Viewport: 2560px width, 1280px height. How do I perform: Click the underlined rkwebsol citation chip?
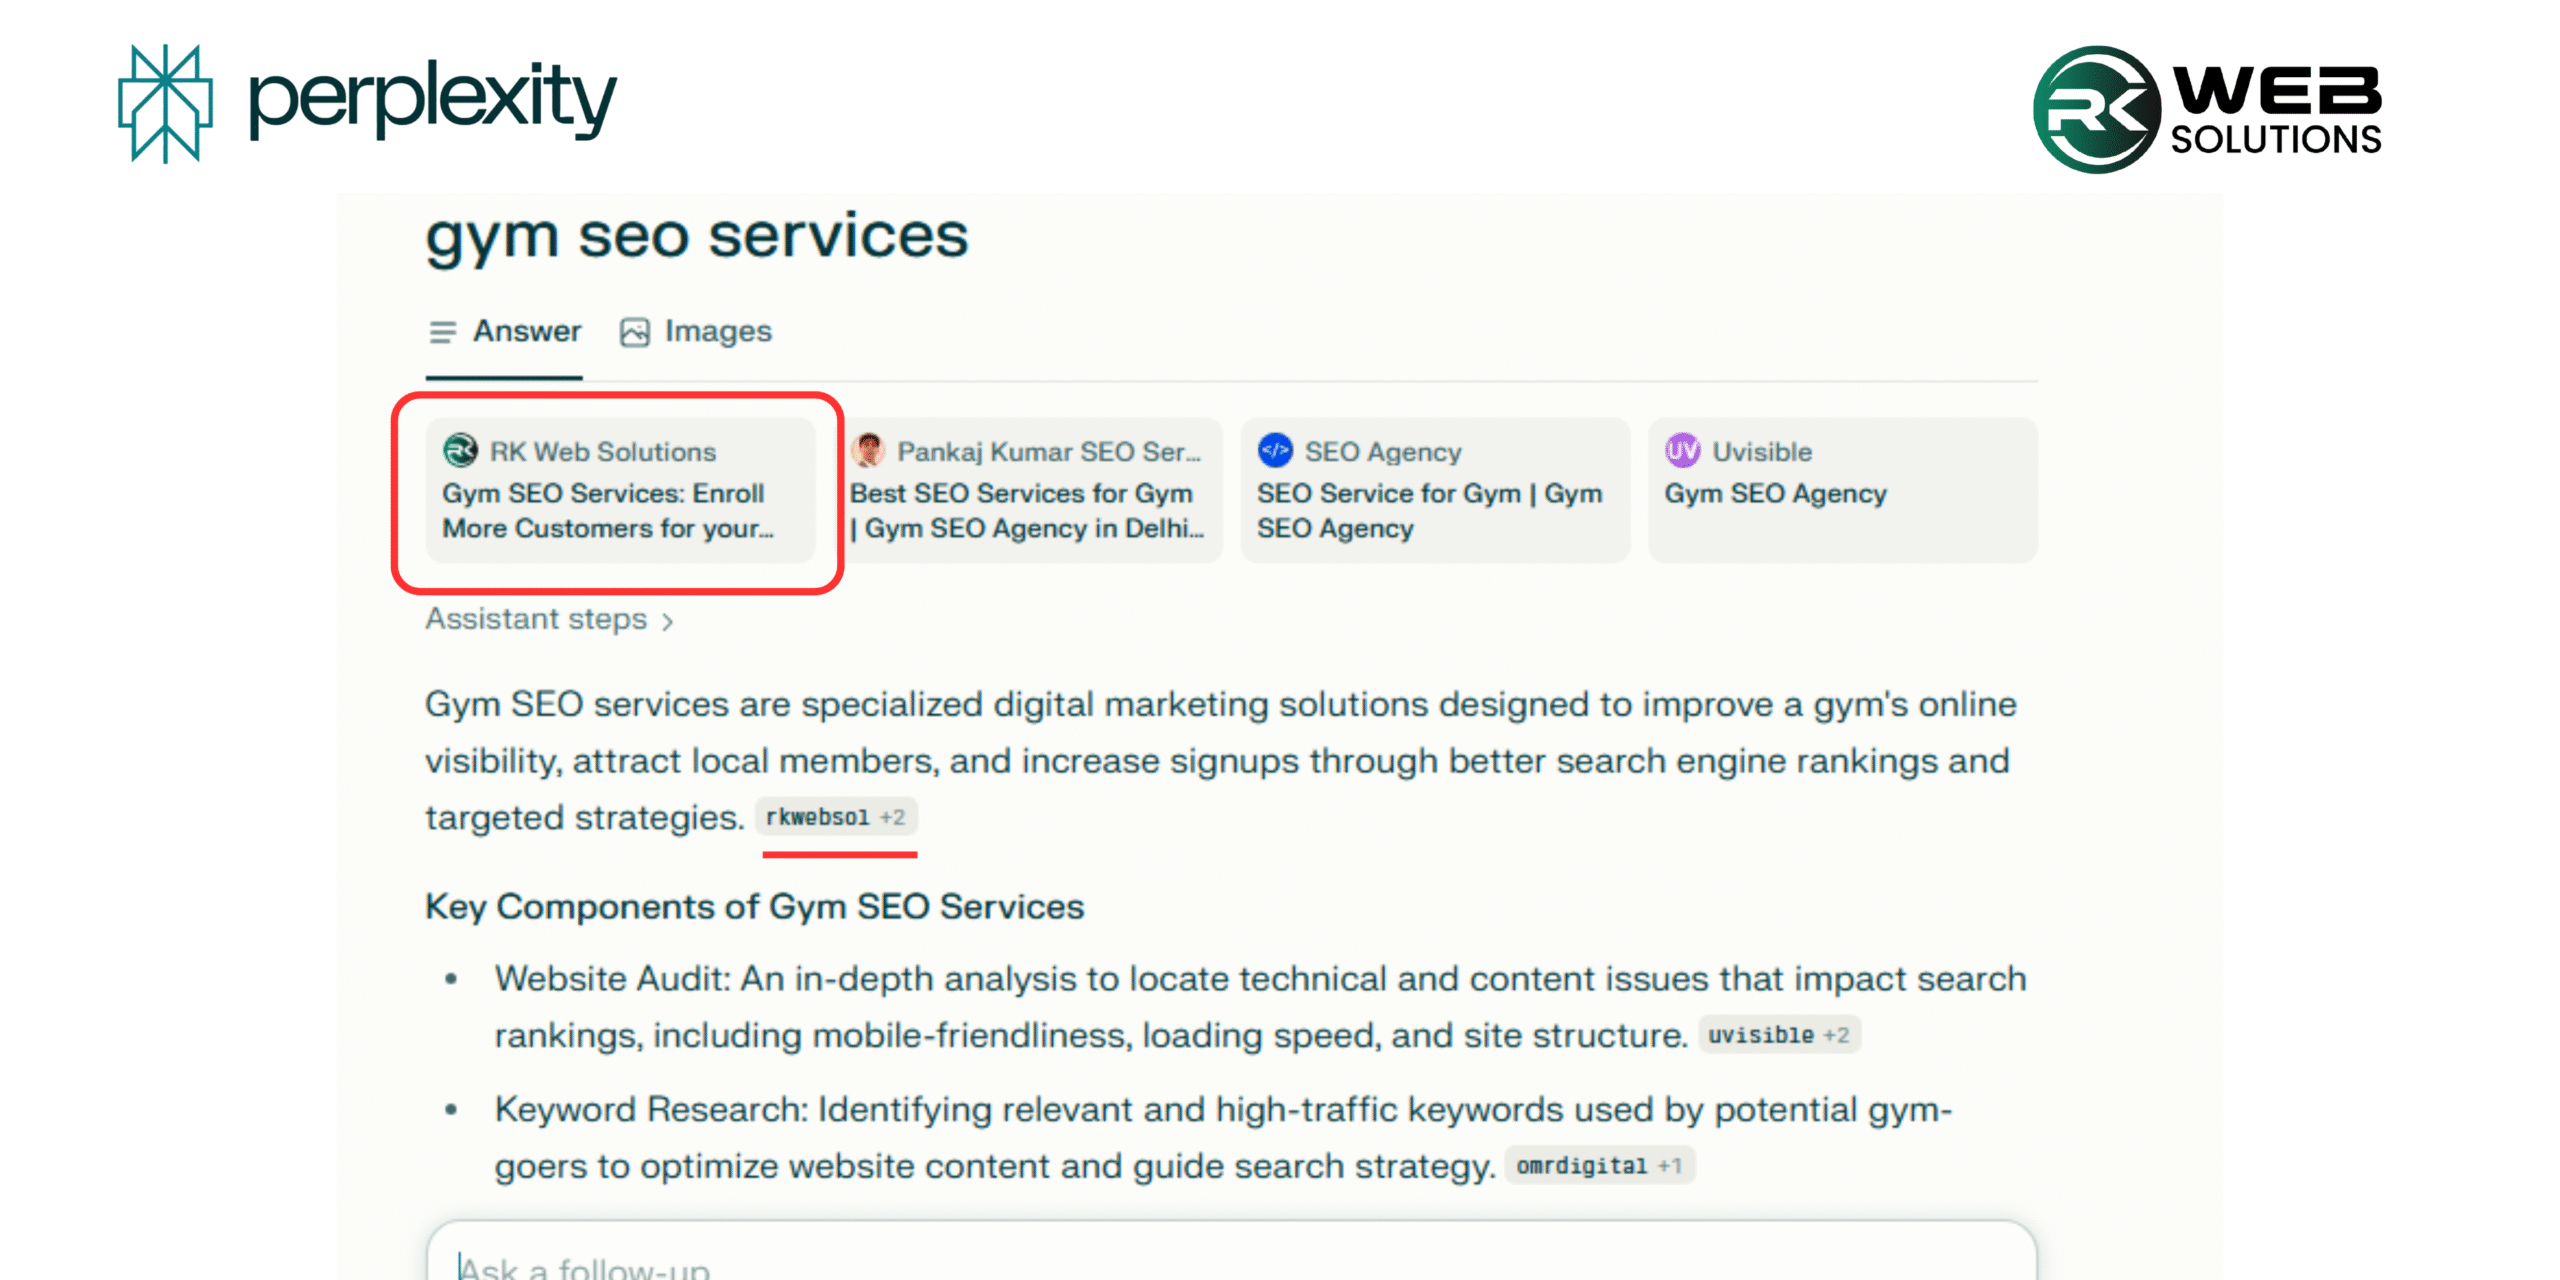click(838, 816)
